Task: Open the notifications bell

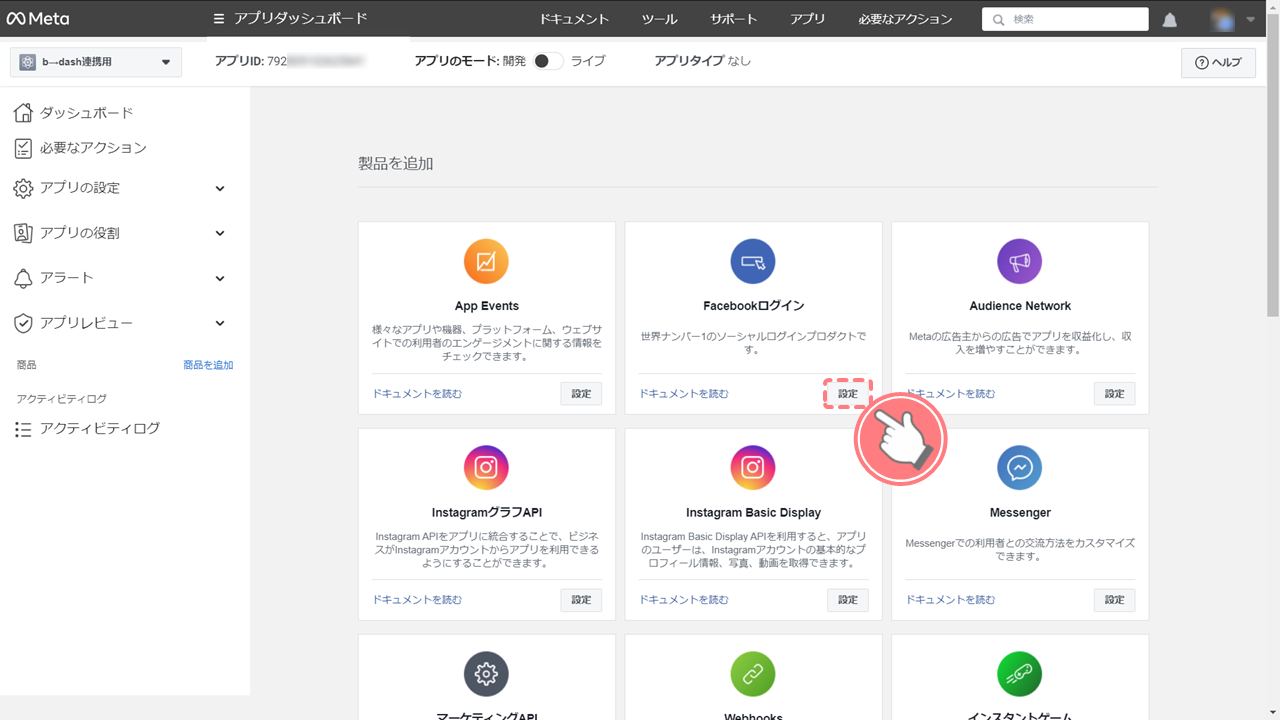Action: click(x=1170, y=20)
